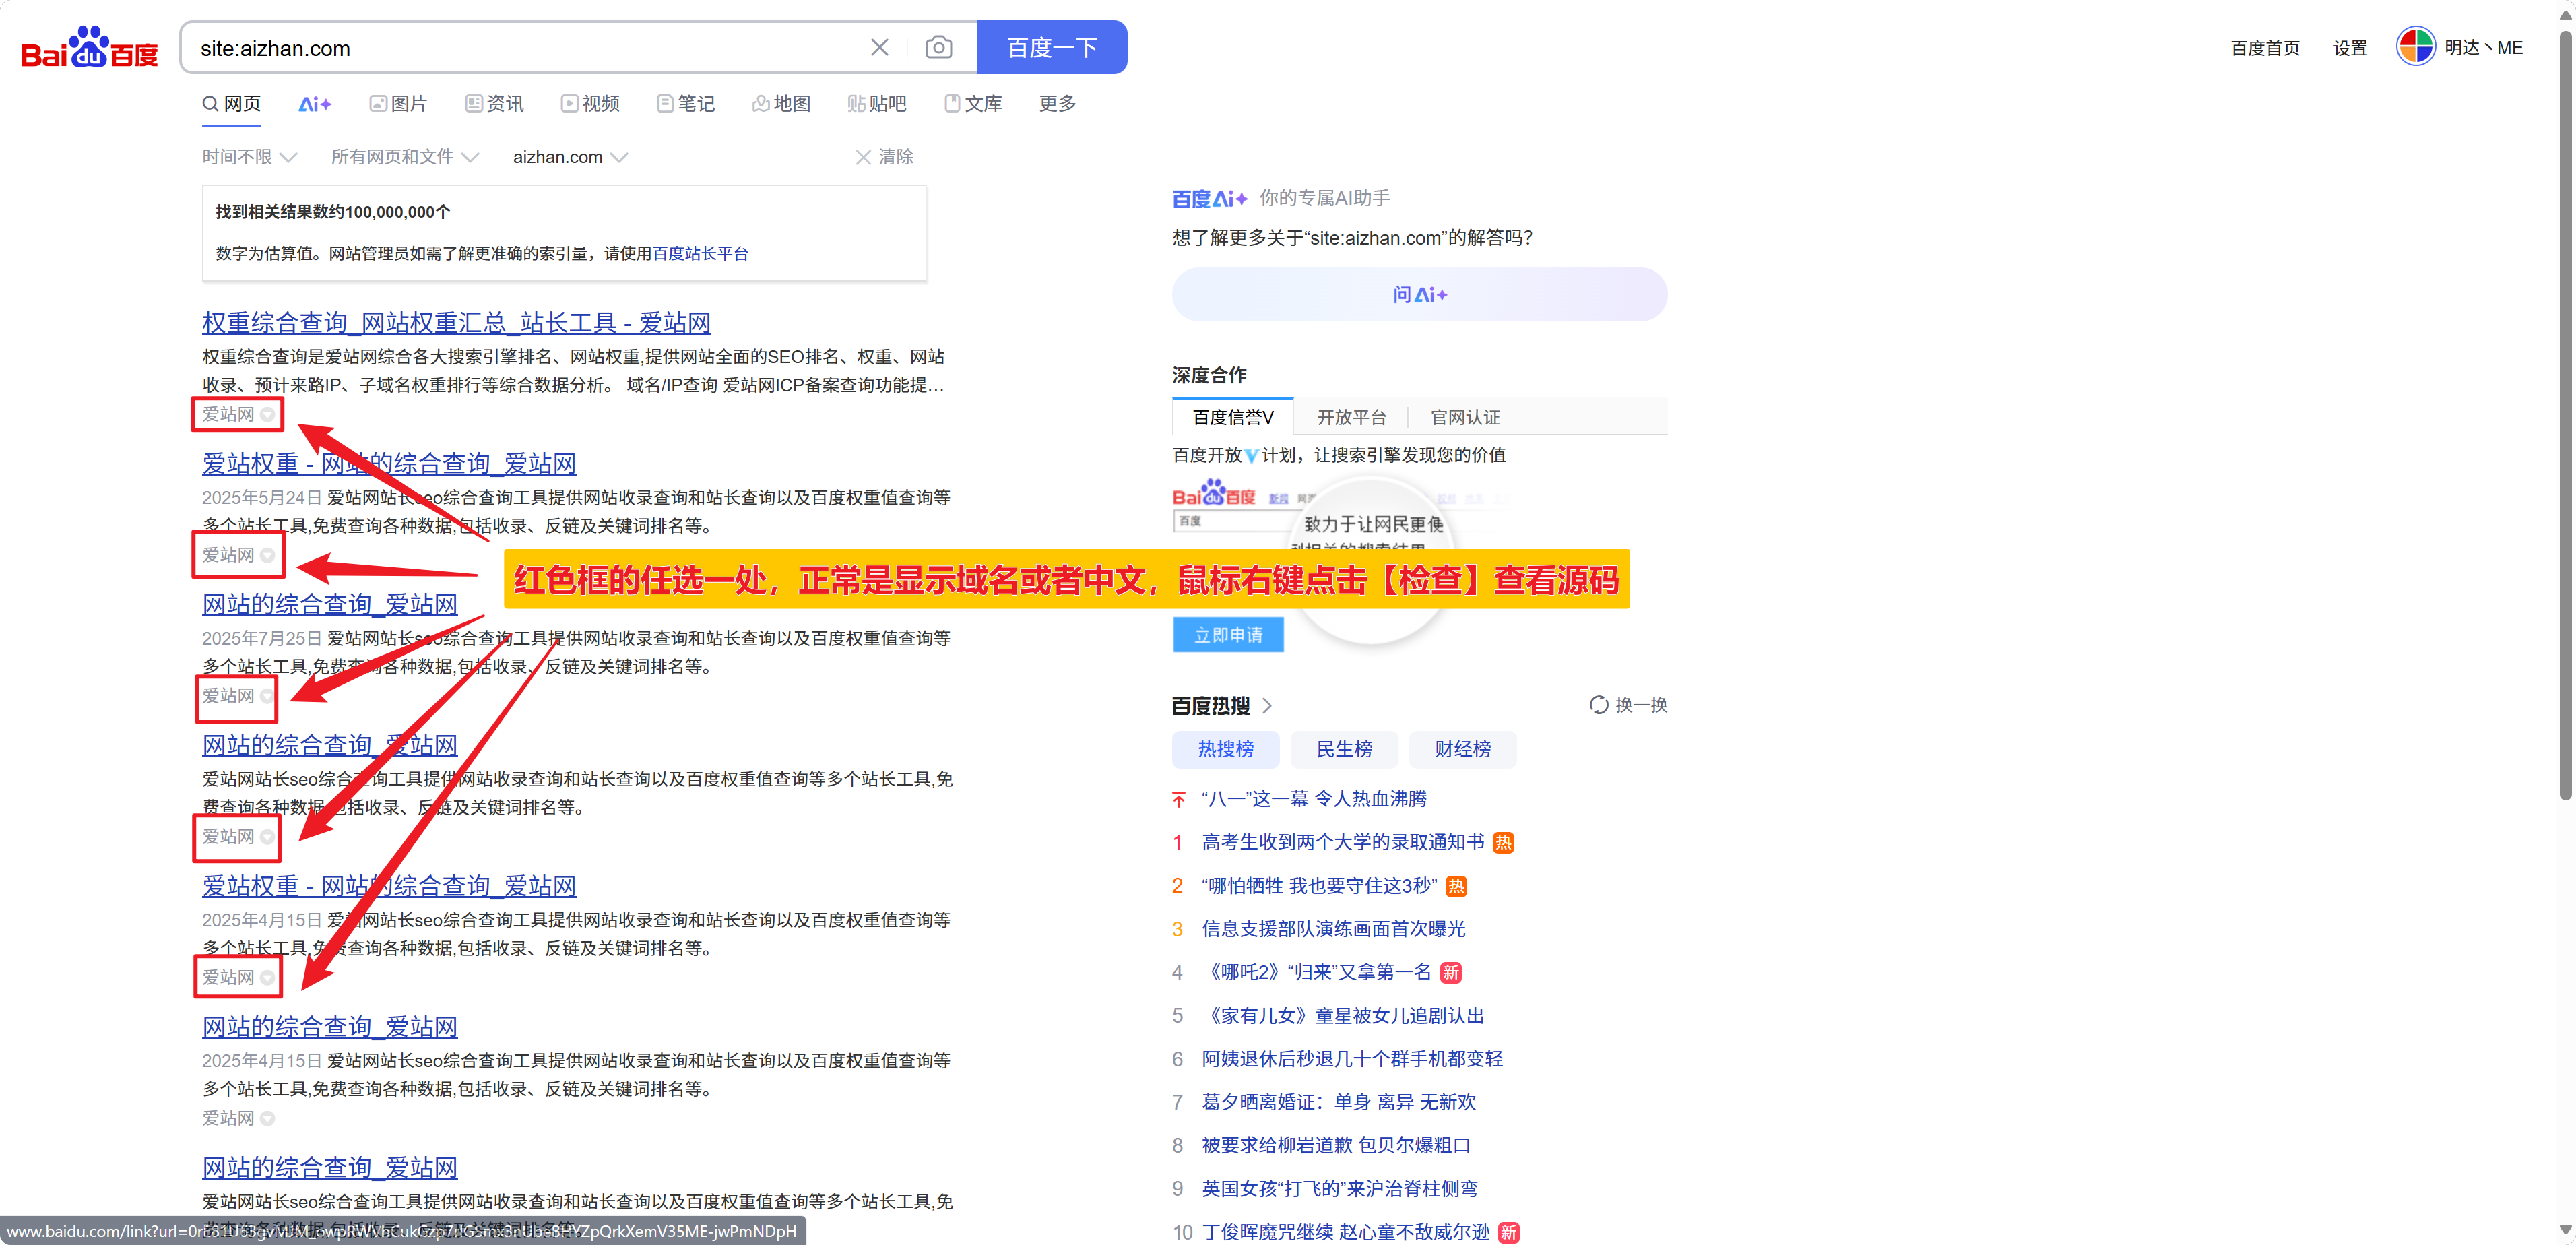Viewport: 2576px width, 1245px height.
Task: Switch to the 视频 tab
Action: click(x=590, y=104)
